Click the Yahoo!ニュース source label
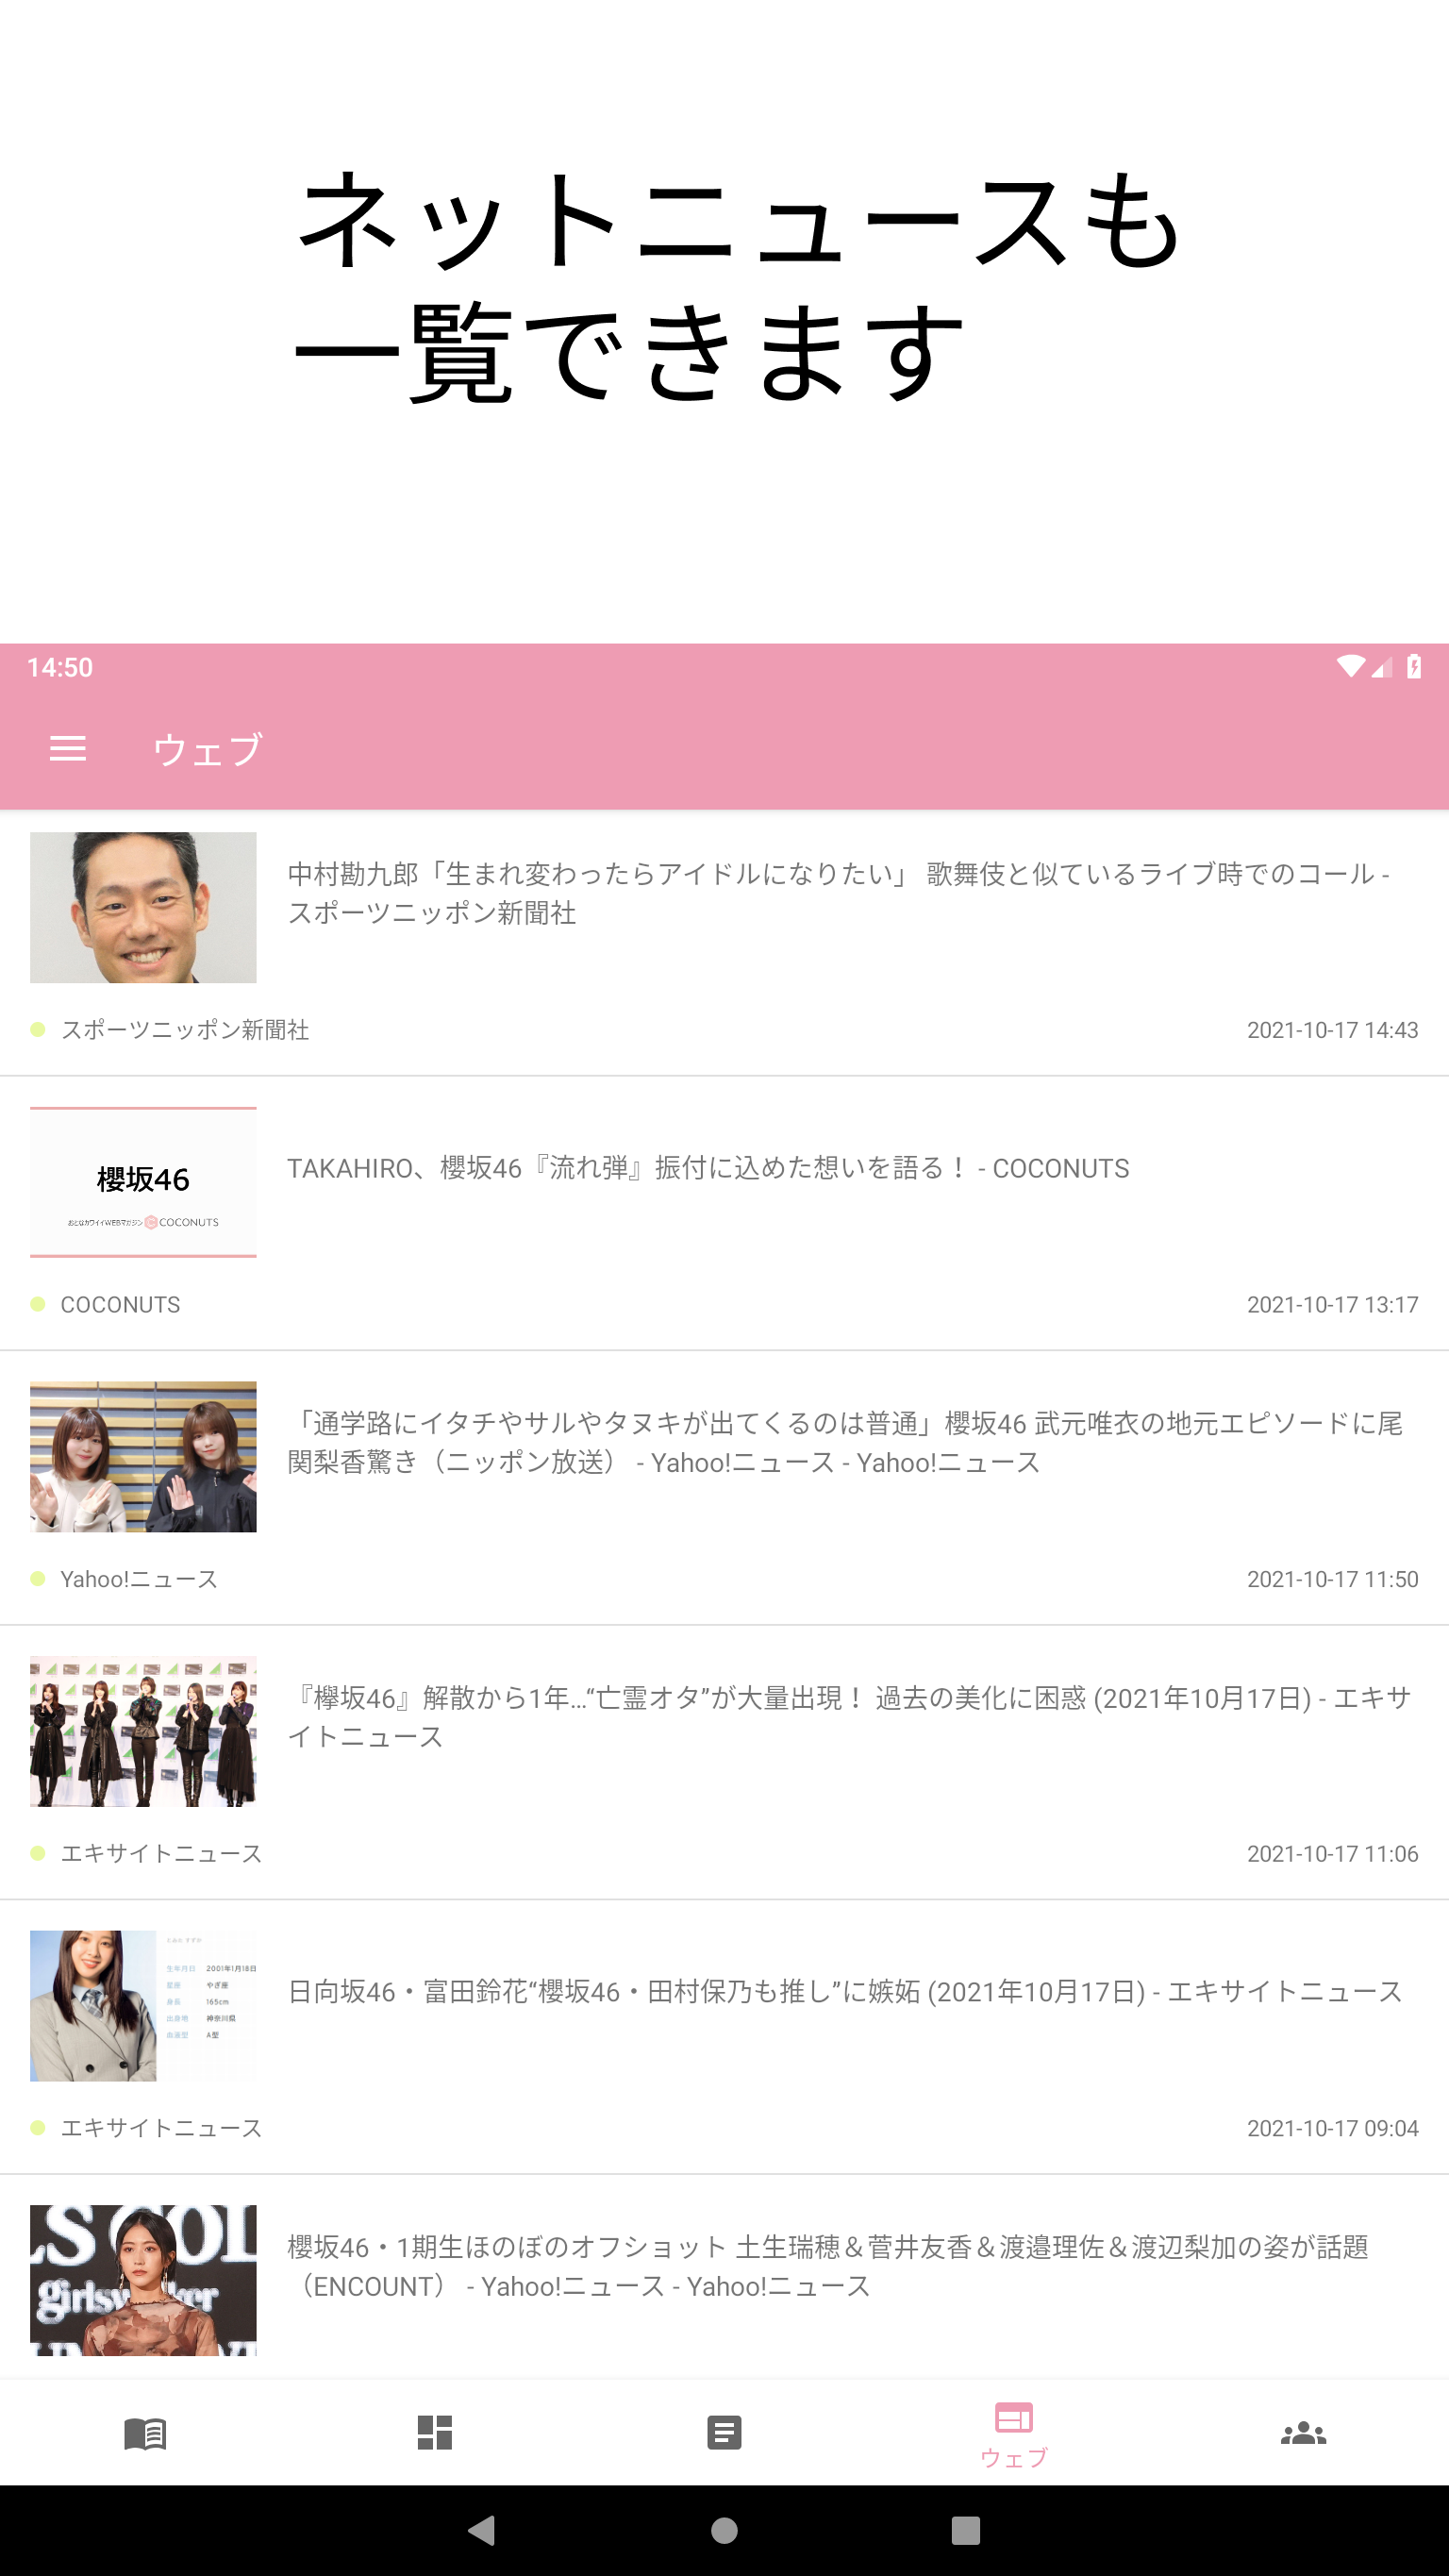The width and height of the screenshot is (1449, 2576). [x=139, y=1579]
